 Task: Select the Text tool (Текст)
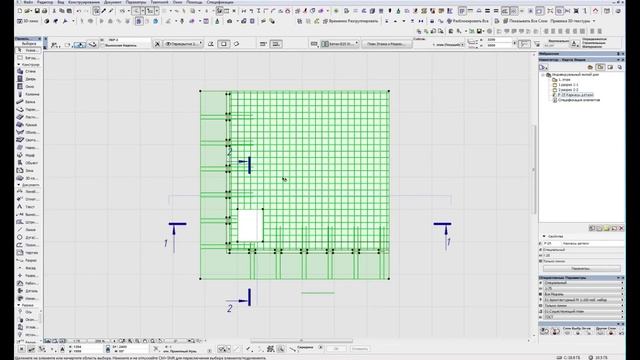click(28, 207)
